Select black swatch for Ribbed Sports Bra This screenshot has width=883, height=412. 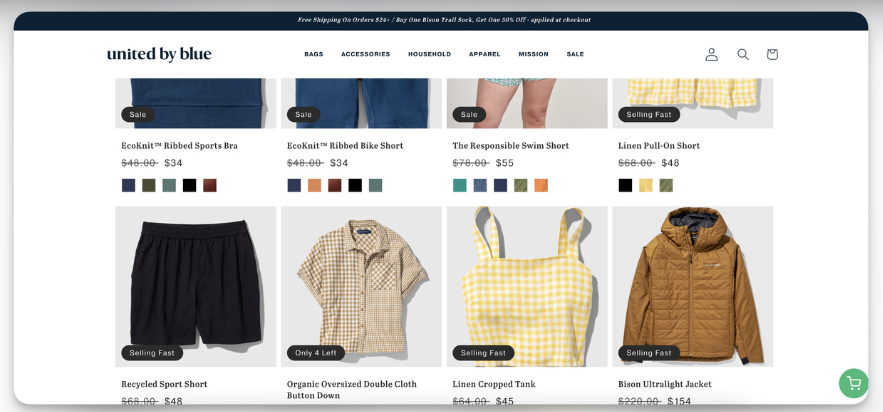[189, 185]
